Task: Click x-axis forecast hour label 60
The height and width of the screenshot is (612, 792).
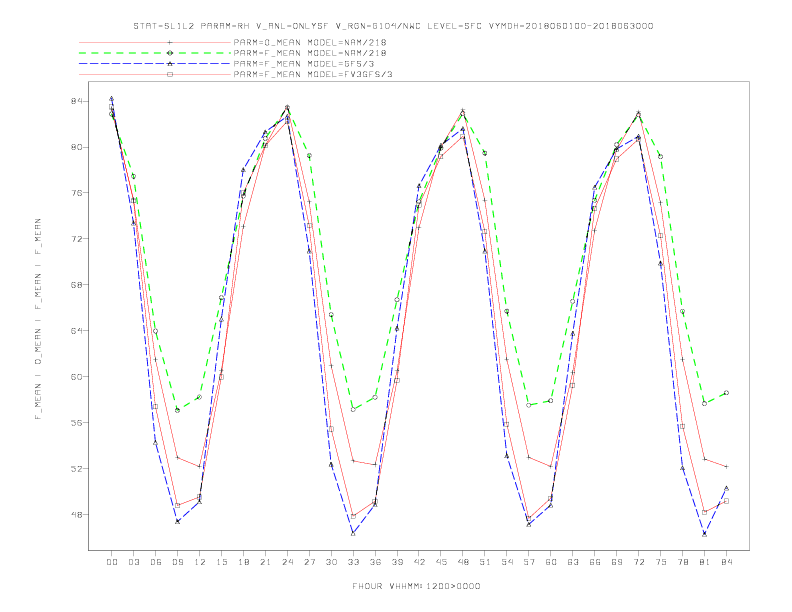Action: [551, 562]
